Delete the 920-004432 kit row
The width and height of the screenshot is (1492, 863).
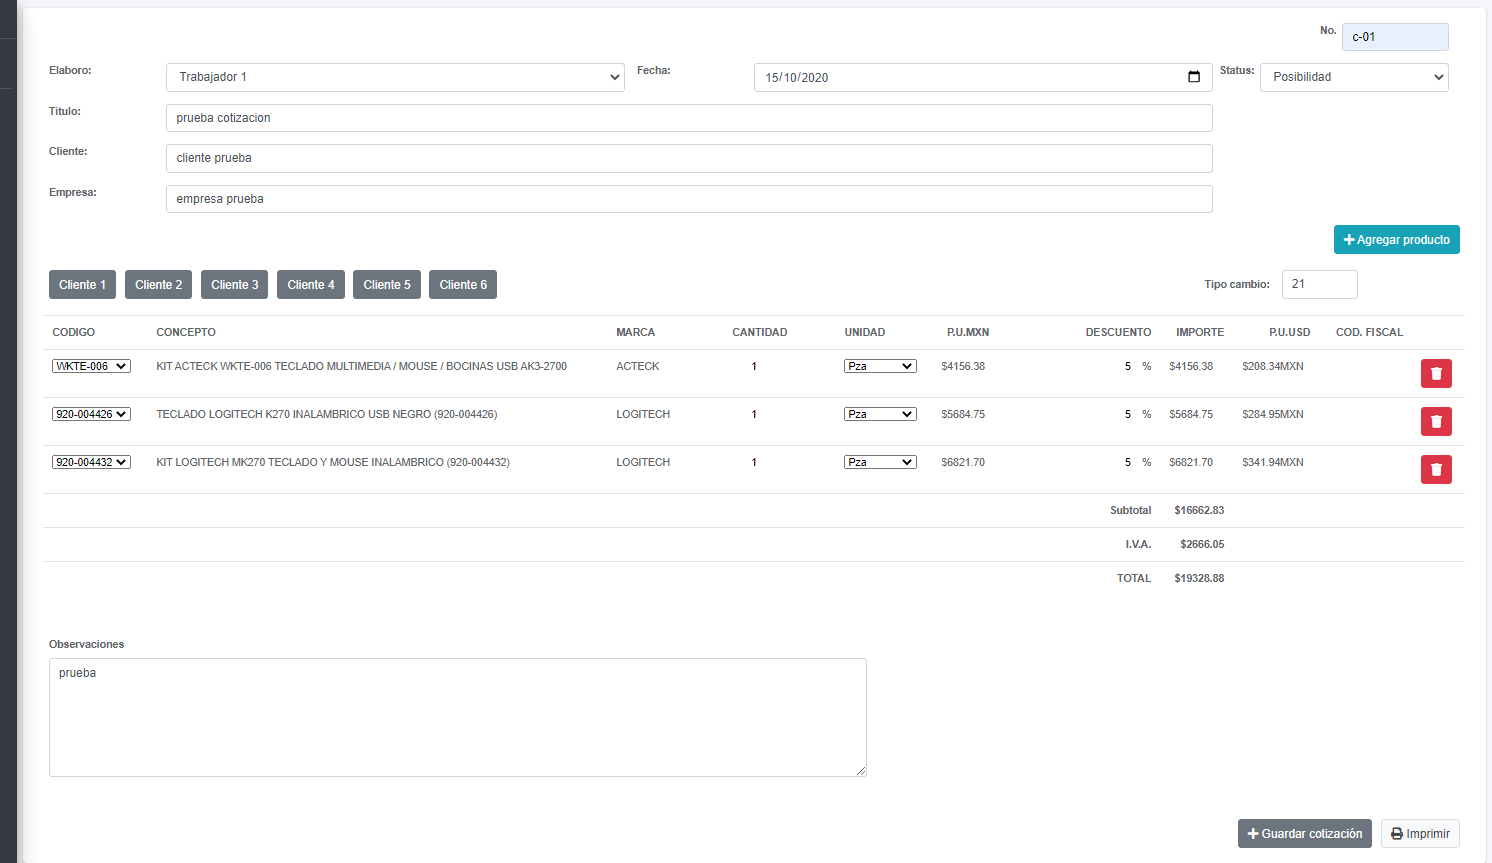coord(1436,469)
